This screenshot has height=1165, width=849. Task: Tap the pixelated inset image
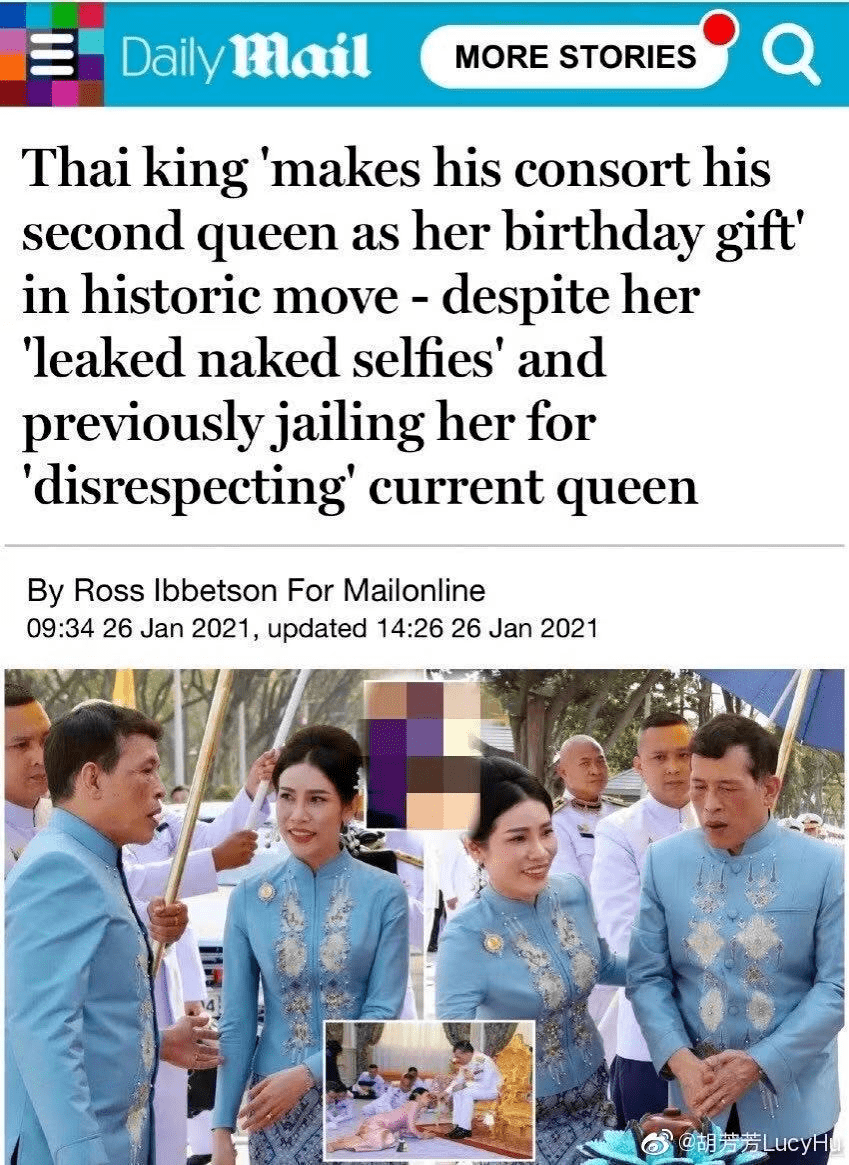(x=424, y=756)
